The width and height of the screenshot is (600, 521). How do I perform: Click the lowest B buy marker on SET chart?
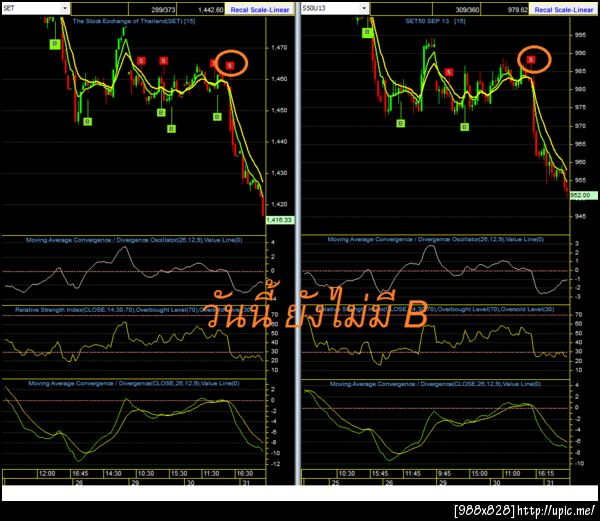click(x=171, y=129)
